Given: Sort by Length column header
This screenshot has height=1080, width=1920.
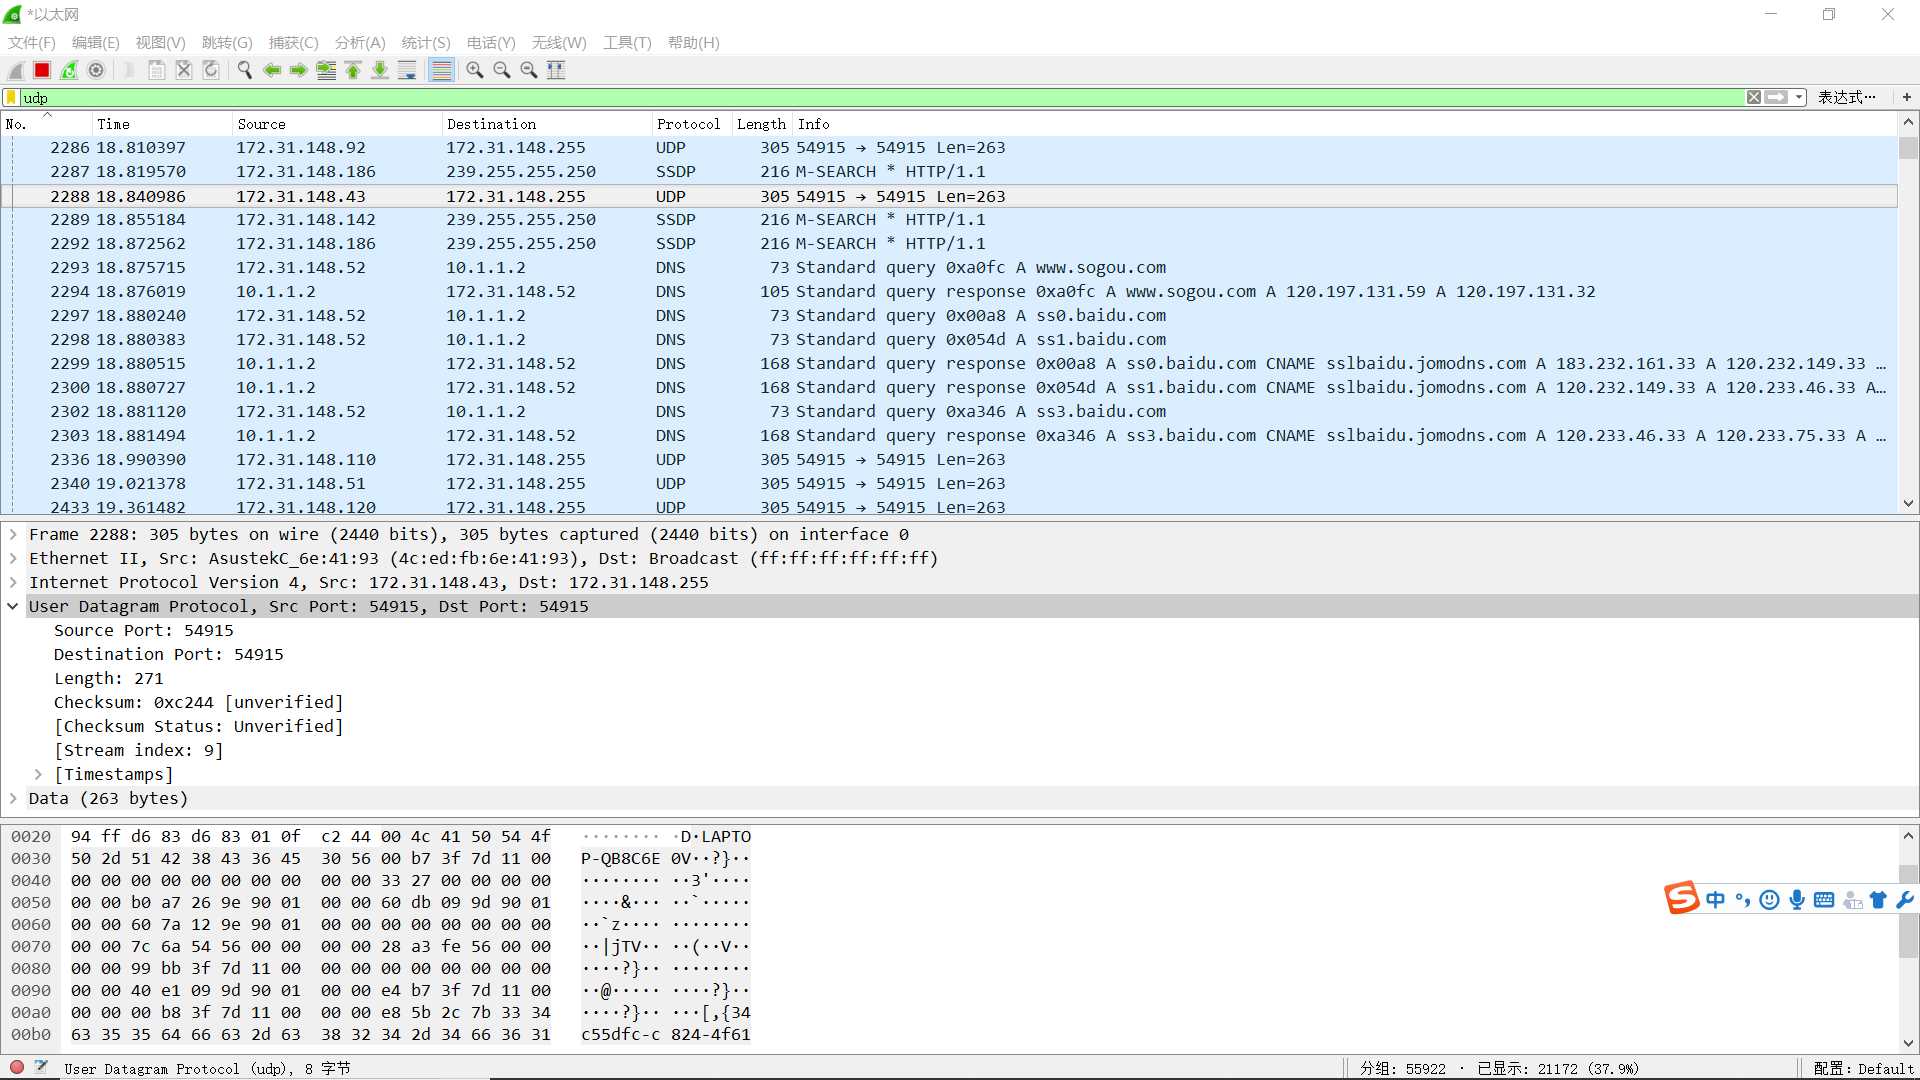Looking at the screenshot, I should [x=761, y=124].
